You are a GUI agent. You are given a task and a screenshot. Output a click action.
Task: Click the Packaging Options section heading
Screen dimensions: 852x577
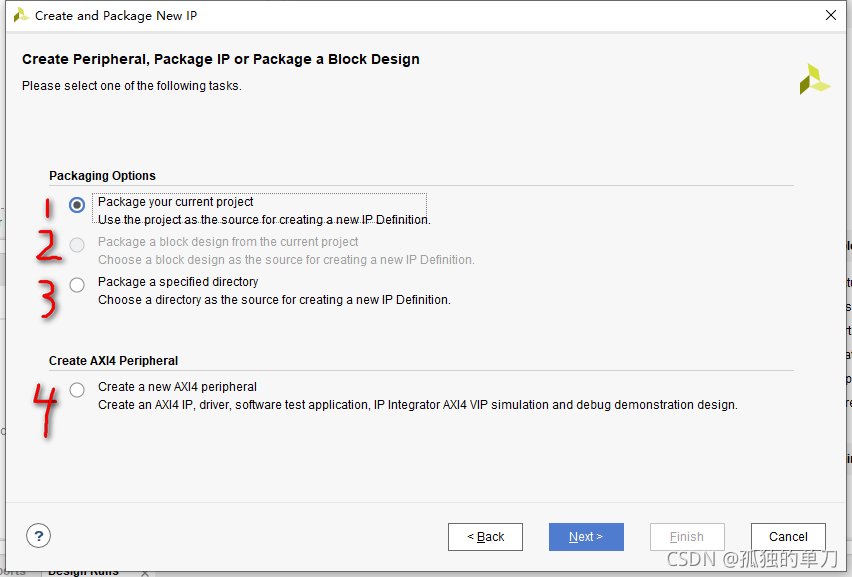(x=102, y=176)
